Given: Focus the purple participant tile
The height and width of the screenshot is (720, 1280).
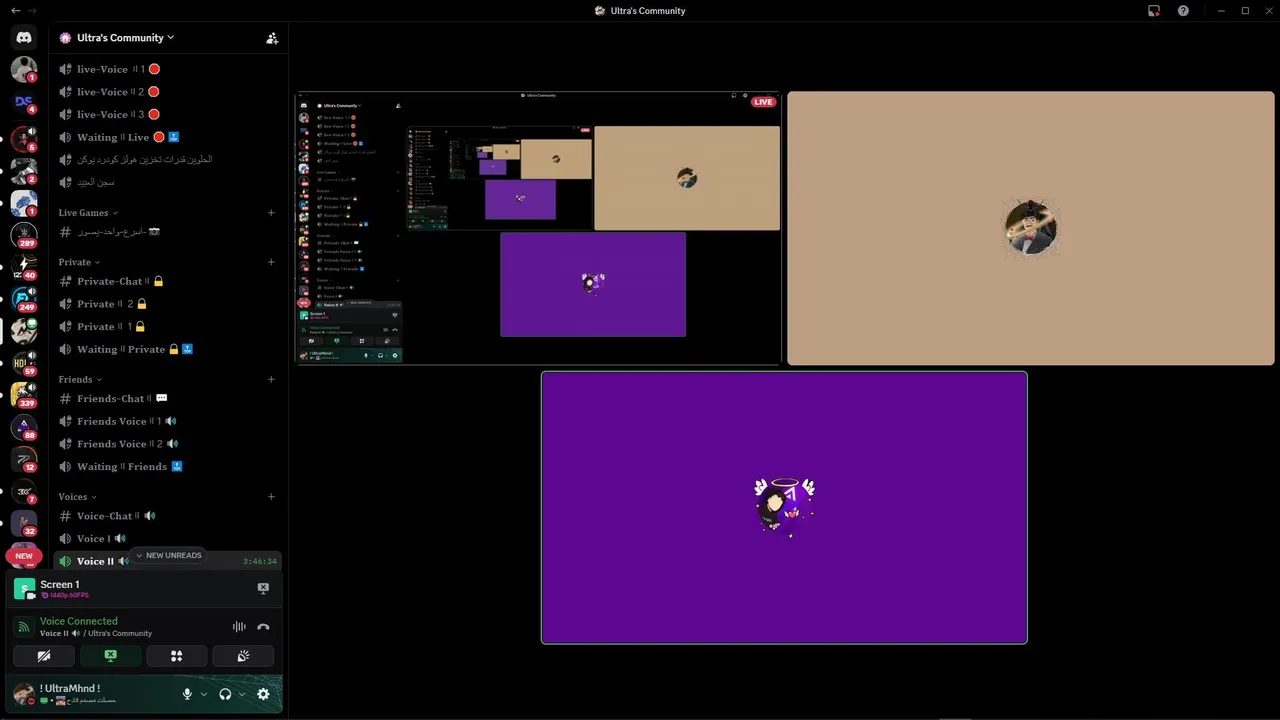Looking at the screenshot, I should click(x=784, y=507).
